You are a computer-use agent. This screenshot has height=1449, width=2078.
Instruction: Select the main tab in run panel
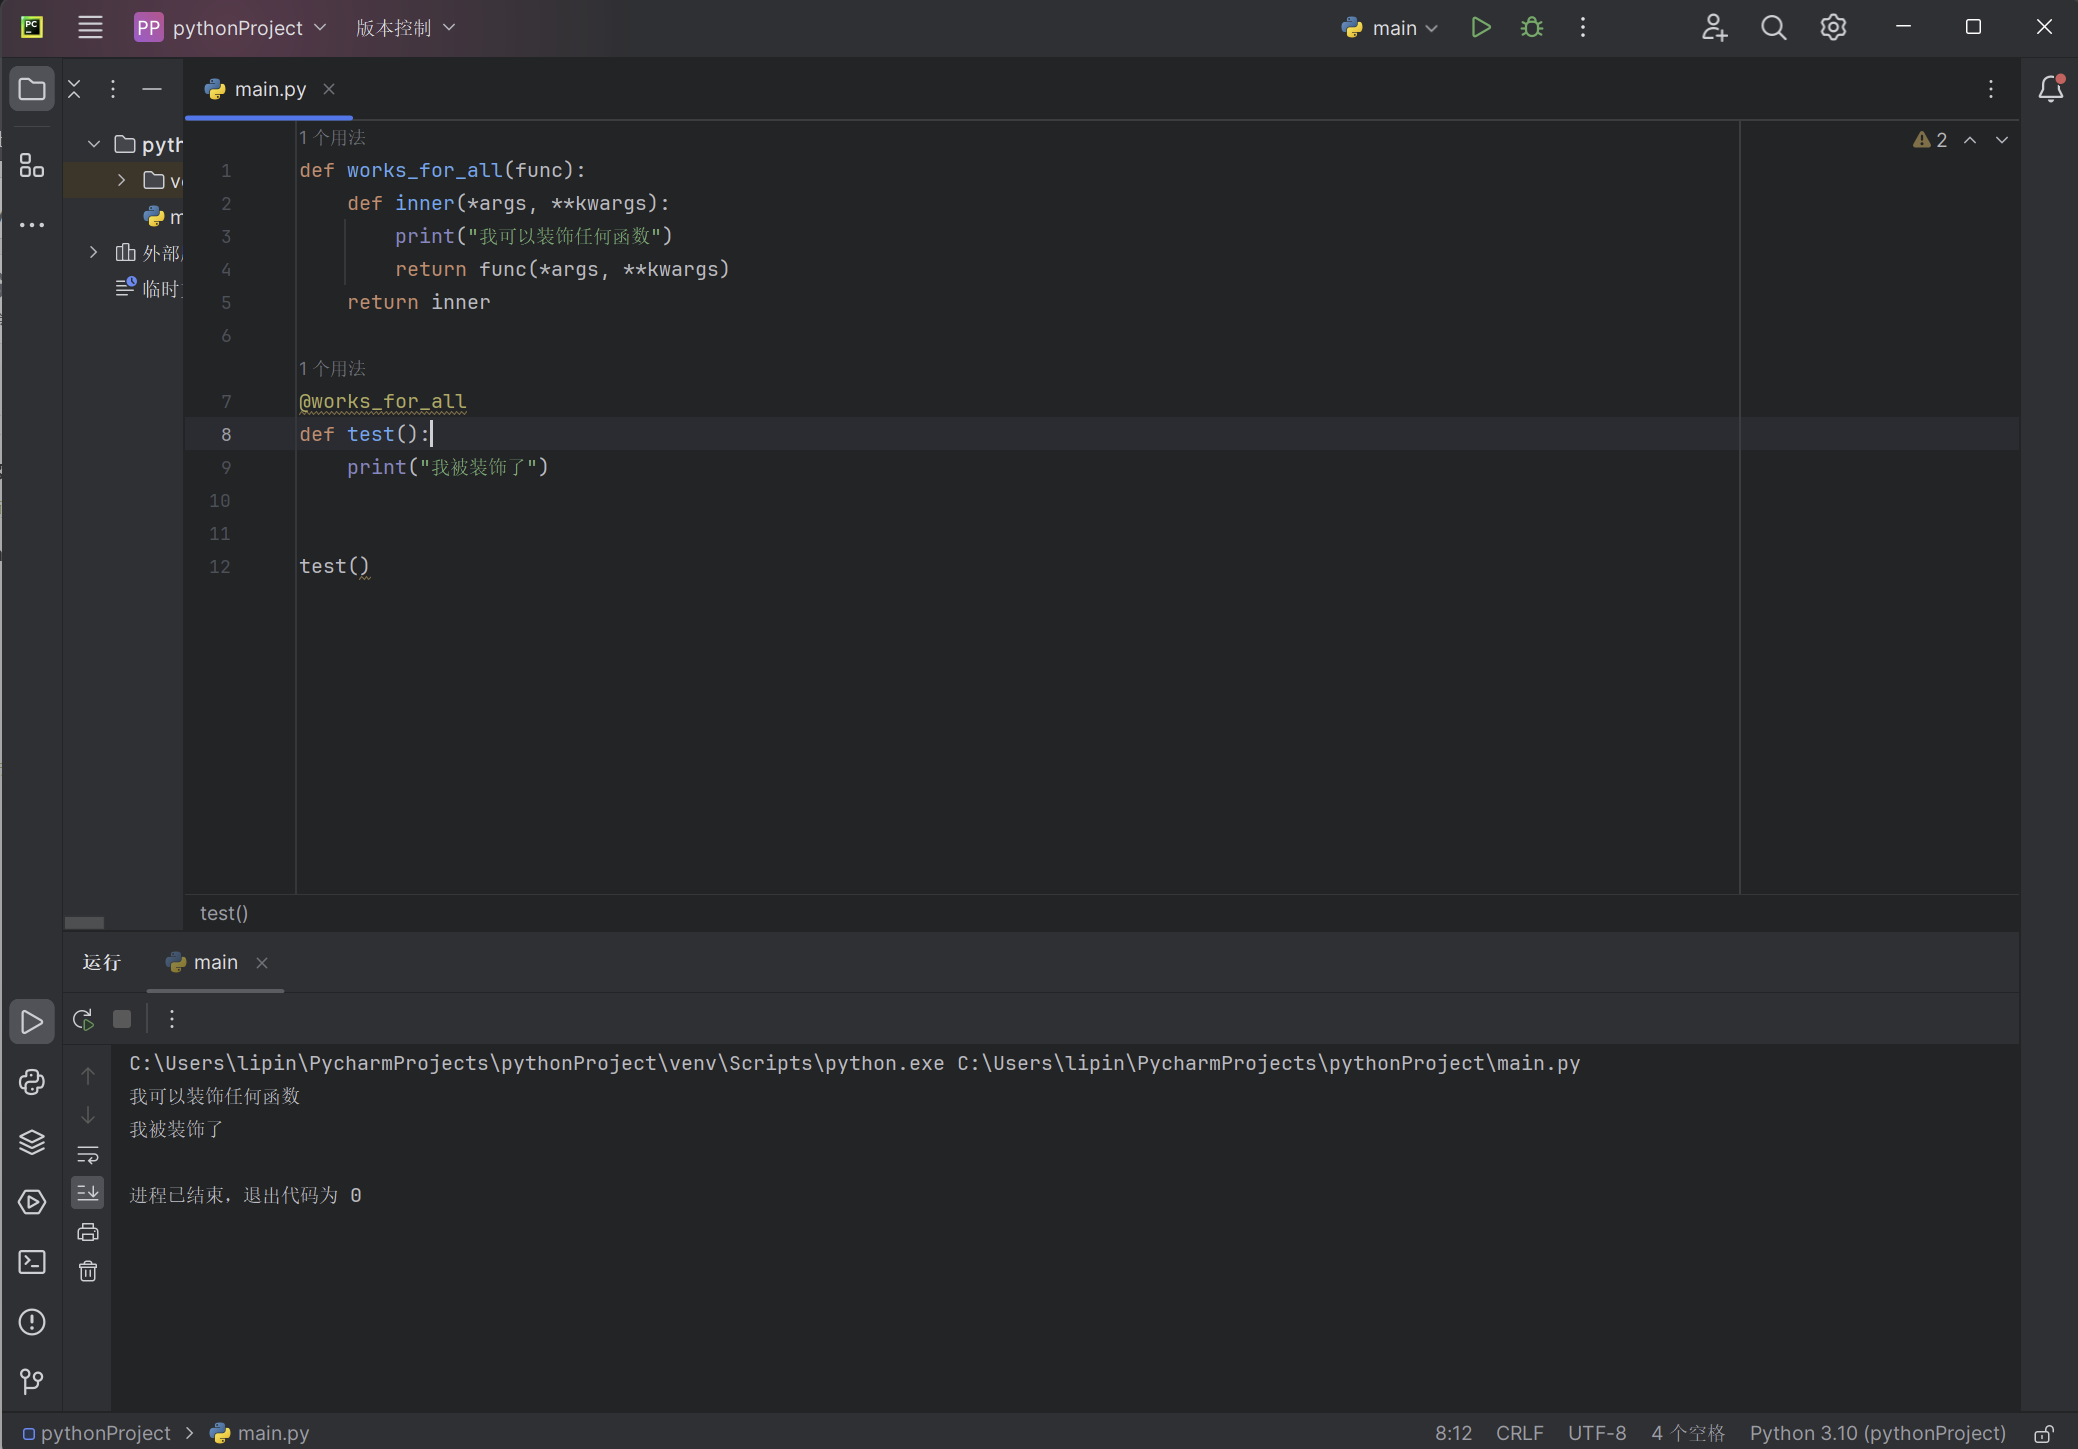pos(215,961)
